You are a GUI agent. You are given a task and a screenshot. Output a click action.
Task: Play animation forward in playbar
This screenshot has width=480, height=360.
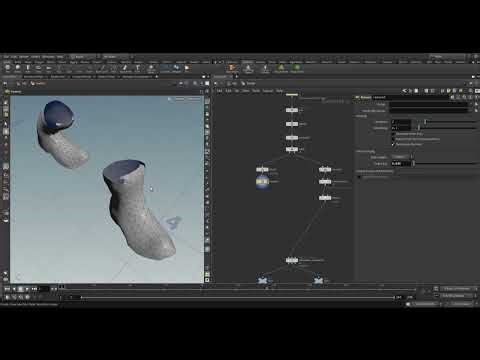pos(27,289)
